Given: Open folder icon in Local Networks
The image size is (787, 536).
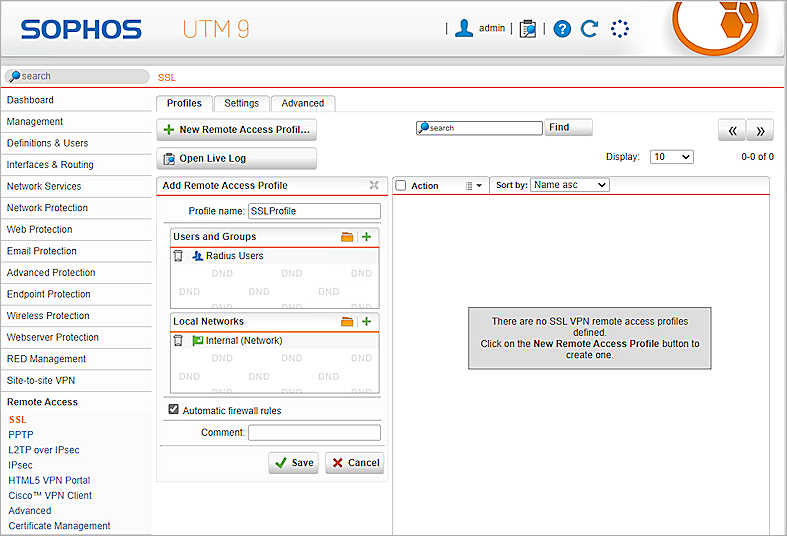Looking at the screenshot, I should click(347, 322).
